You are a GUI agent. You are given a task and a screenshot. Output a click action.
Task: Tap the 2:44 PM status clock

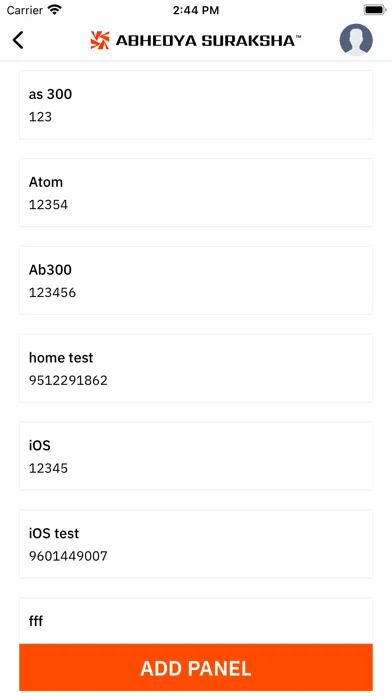click(x=196, y=10)
